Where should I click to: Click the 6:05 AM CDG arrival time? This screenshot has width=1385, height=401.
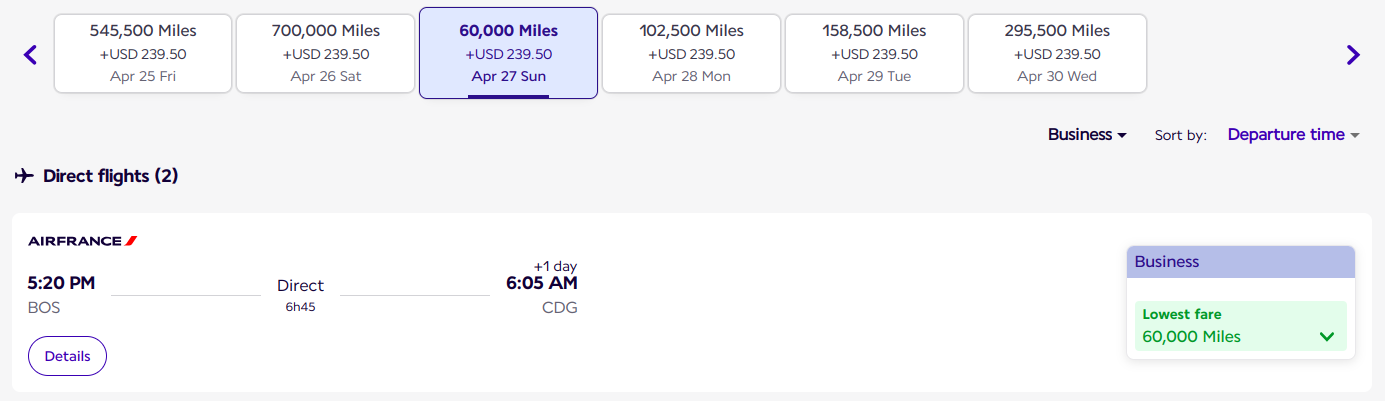(x=542, y=283)
